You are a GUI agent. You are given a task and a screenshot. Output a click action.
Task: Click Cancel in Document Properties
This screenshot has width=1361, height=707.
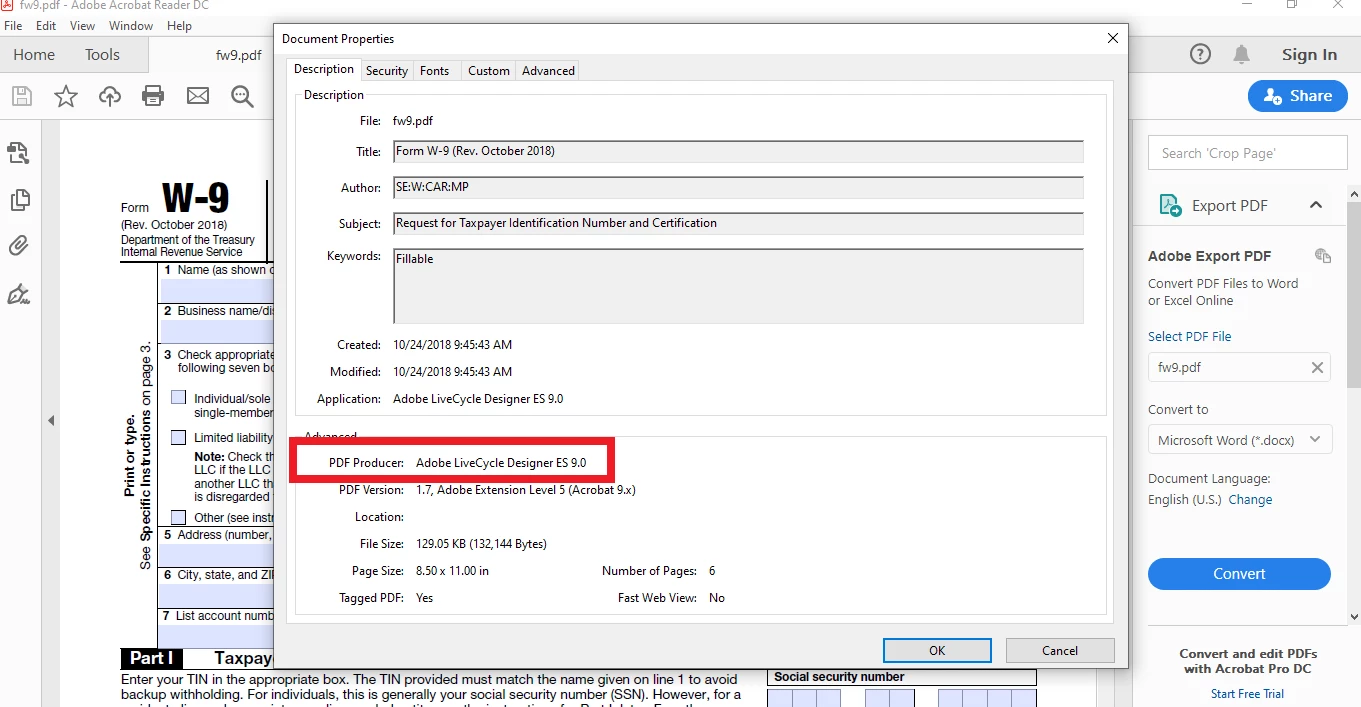tap(1060, 650)
